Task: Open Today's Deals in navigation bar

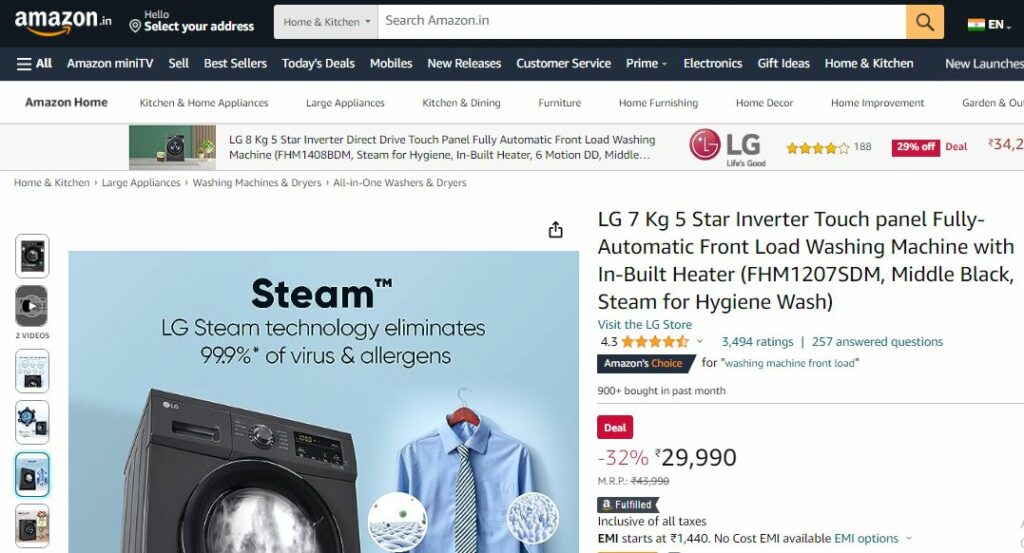Action: 318,63
